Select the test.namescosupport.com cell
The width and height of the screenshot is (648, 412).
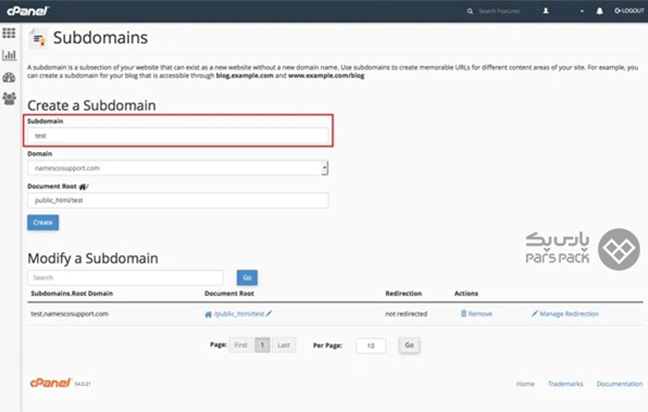click(69, 314)
